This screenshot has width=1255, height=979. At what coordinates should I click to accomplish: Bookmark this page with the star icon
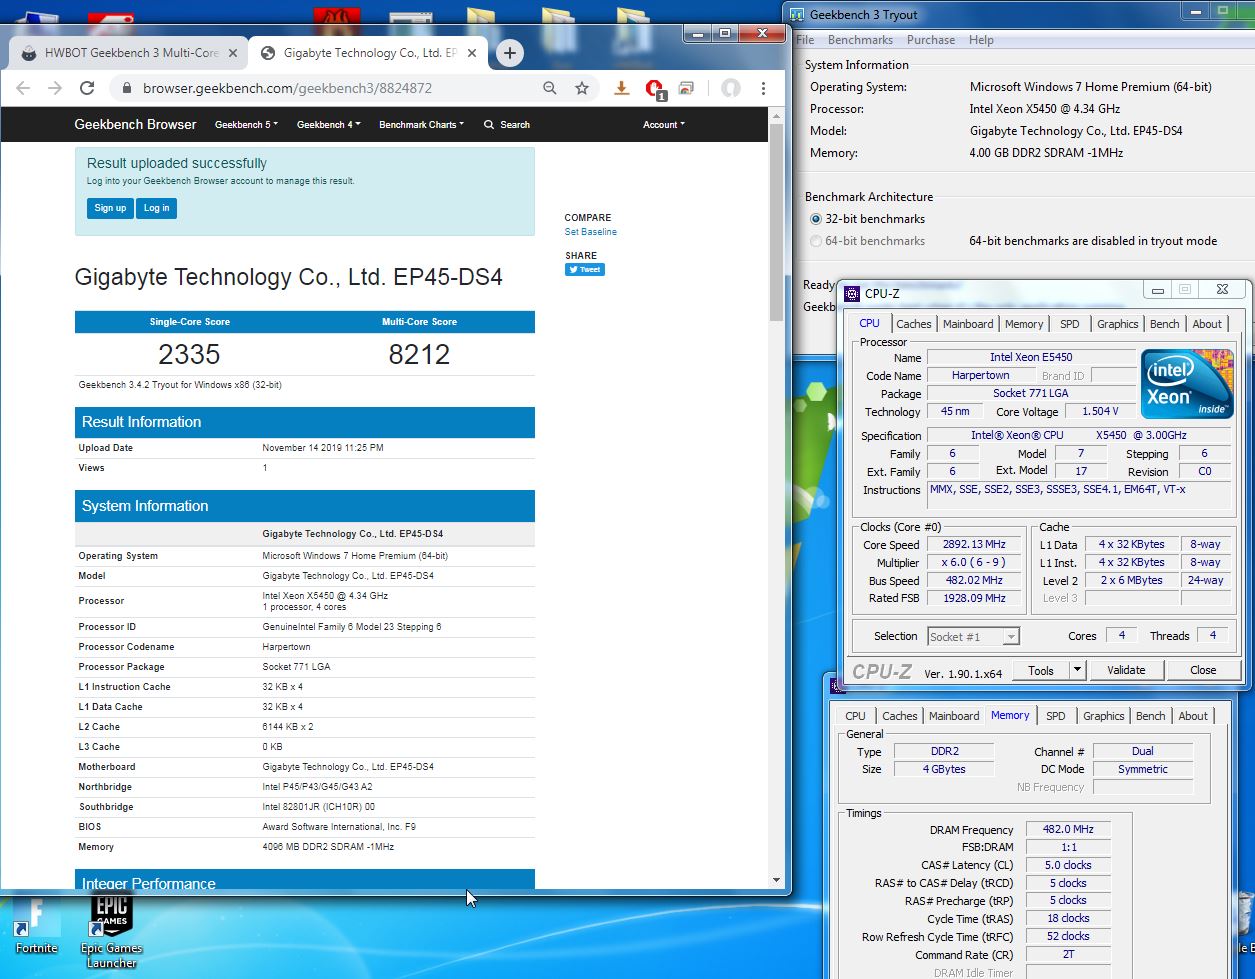[x=582, y=88]
